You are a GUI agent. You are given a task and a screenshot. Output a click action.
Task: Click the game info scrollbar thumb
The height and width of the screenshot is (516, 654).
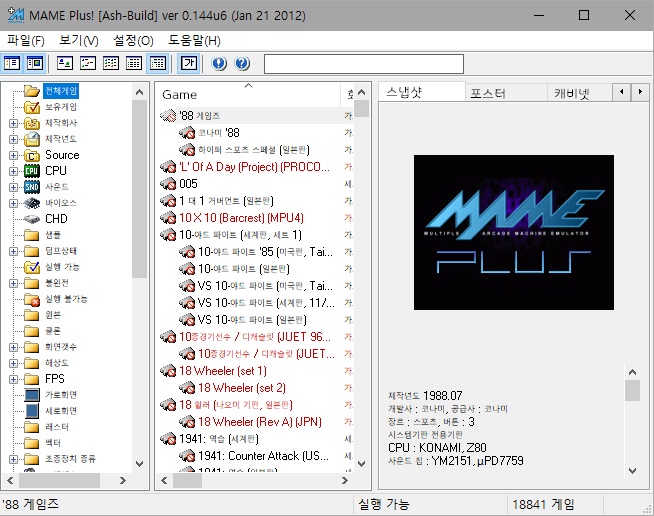coord(632,390)
